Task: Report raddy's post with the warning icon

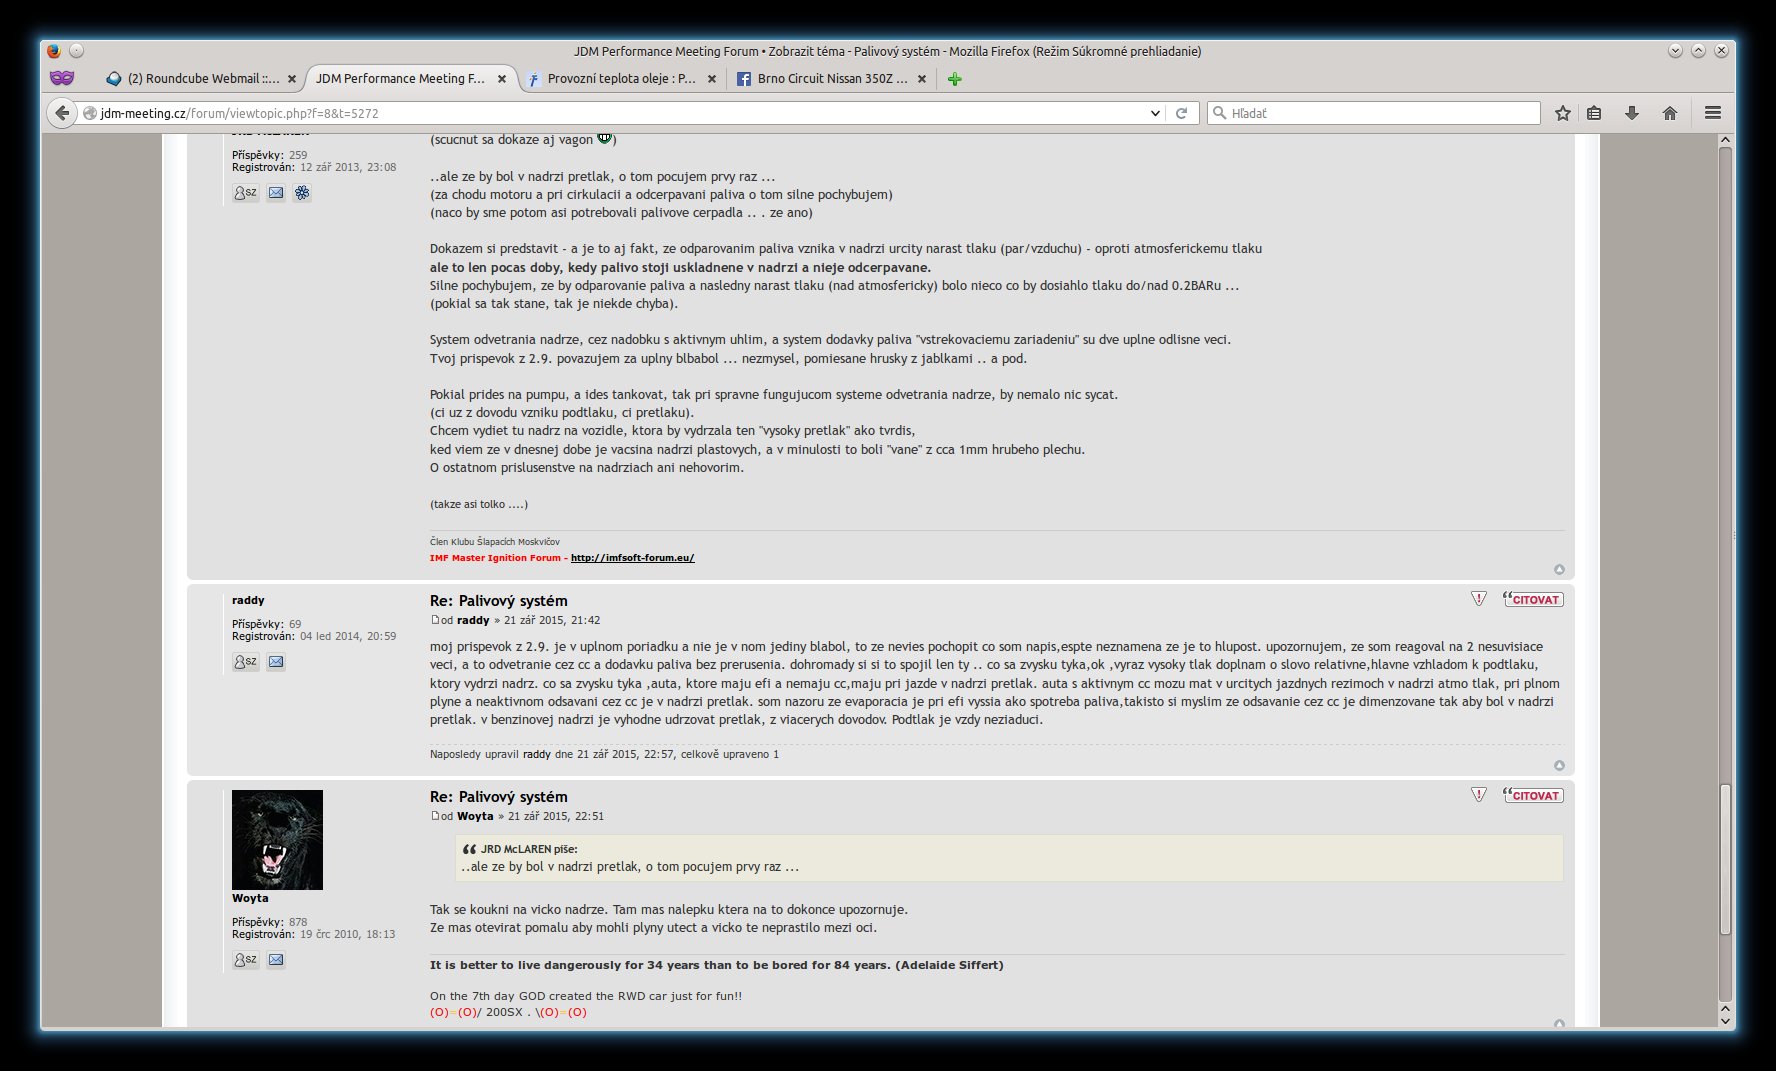Action: (1479, 599)
